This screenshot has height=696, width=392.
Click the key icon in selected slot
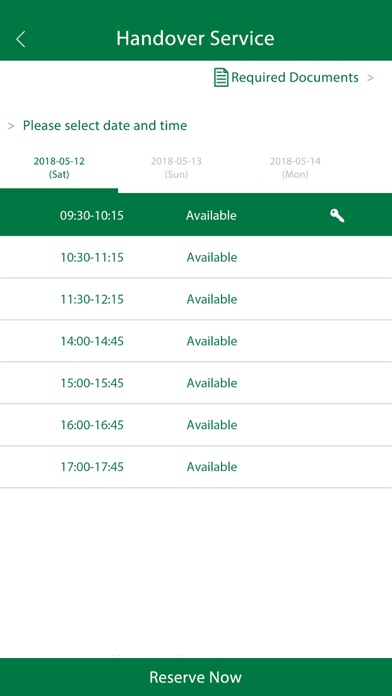click(337, 216)
